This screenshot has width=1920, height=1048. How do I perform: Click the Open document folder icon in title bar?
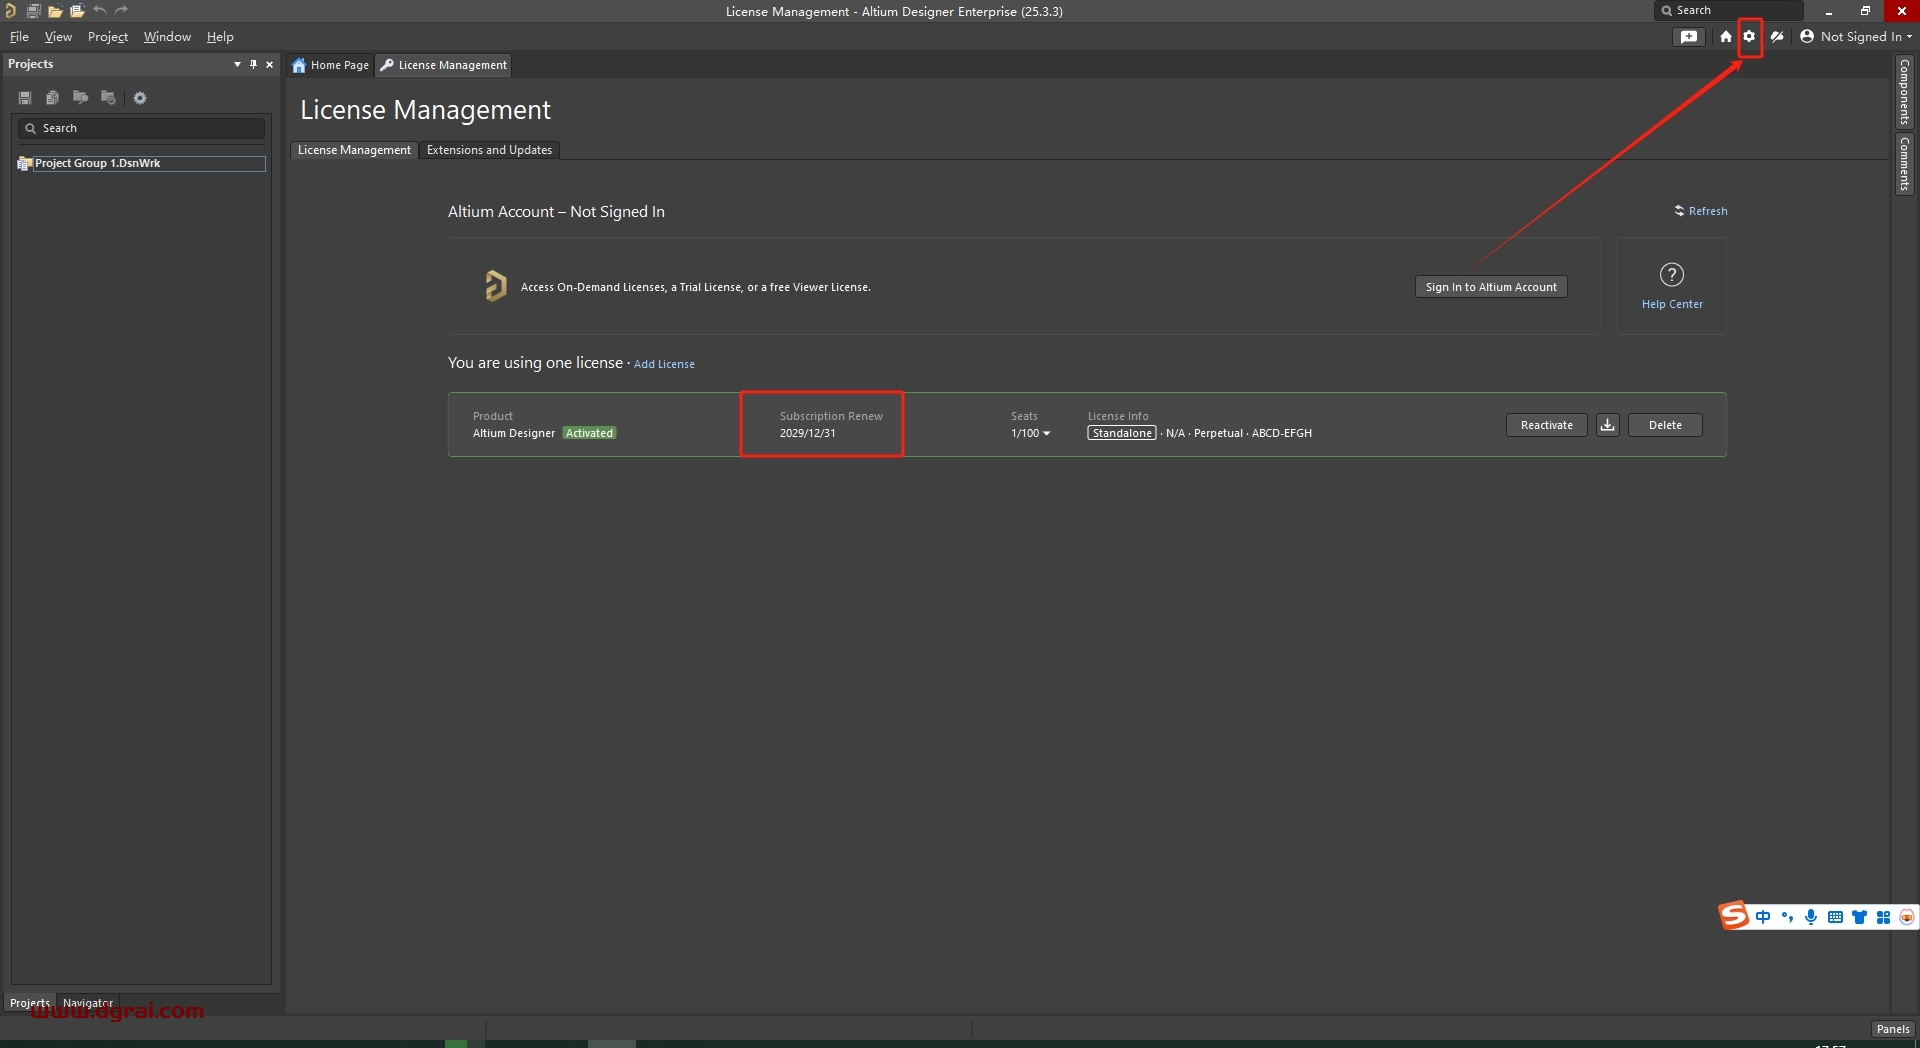pyautogui.click(x=55, y=11)
